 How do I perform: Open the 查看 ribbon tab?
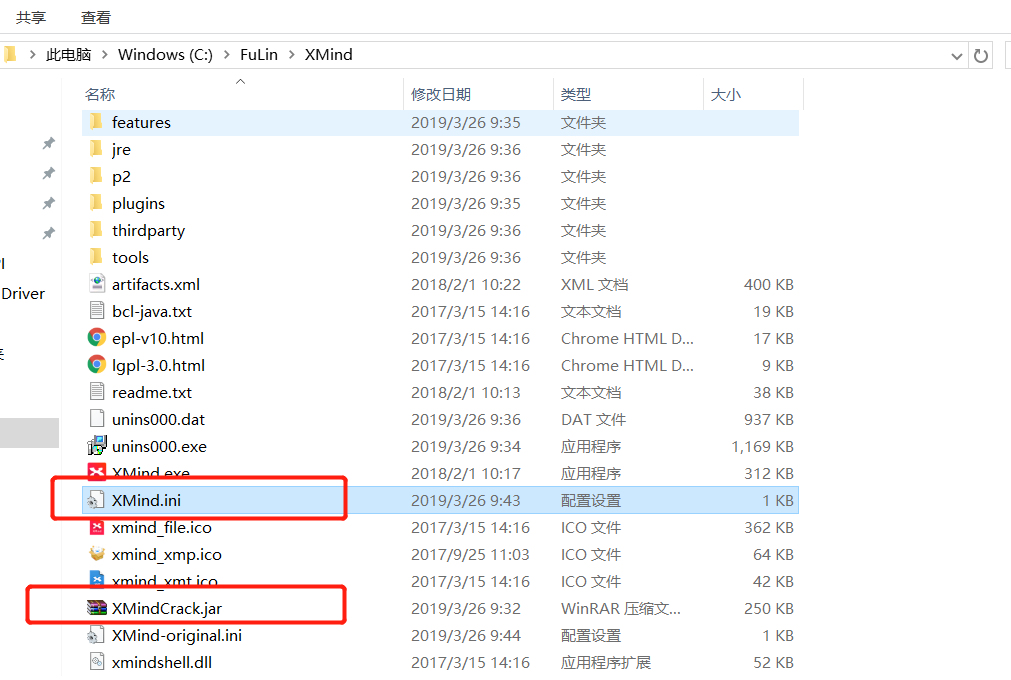pos(95,17)
